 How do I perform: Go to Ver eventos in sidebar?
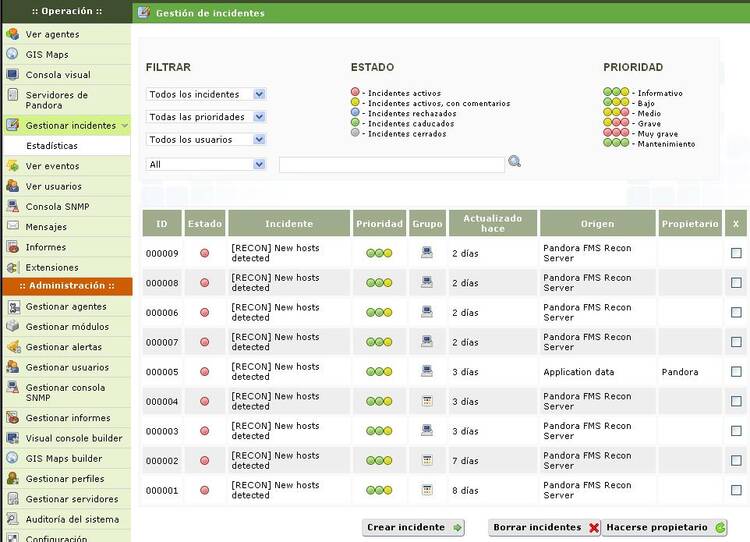click(52, 166)
